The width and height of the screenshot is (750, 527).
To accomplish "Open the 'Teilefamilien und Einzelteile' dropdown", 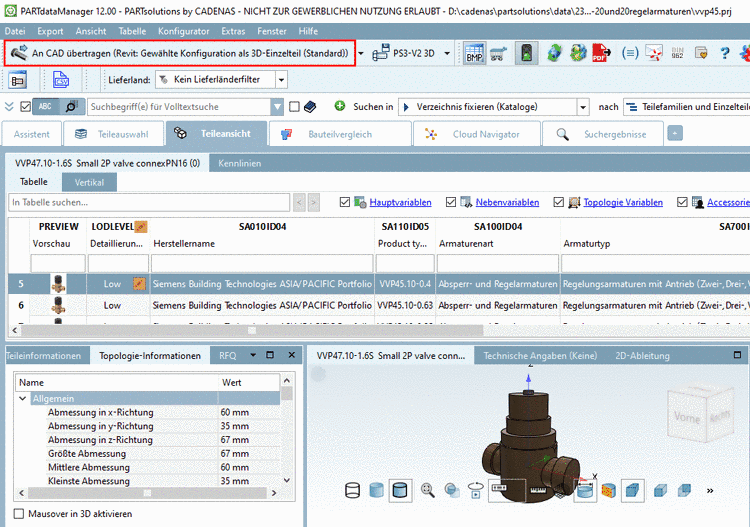I will point(687,107).
